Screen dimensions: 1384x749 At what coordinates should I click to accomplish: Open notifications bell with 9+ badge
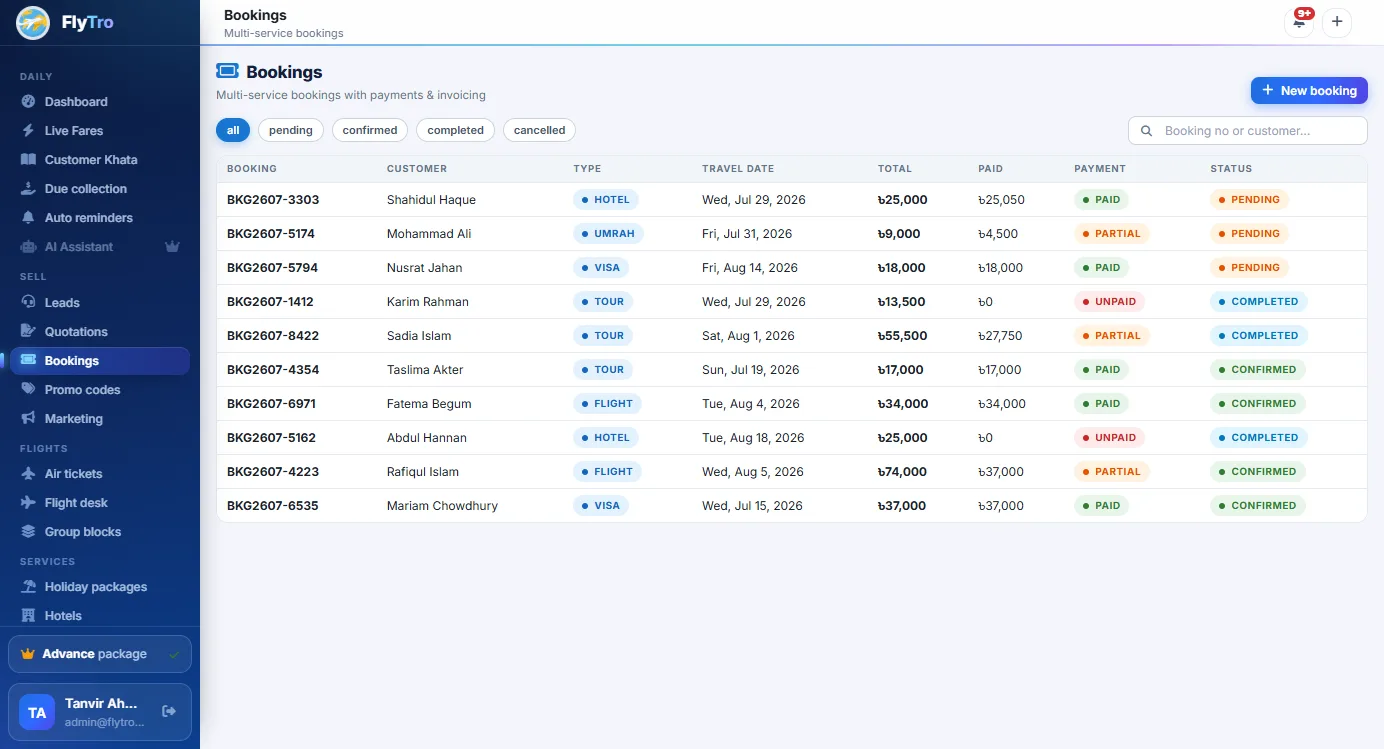(1299, 22)
